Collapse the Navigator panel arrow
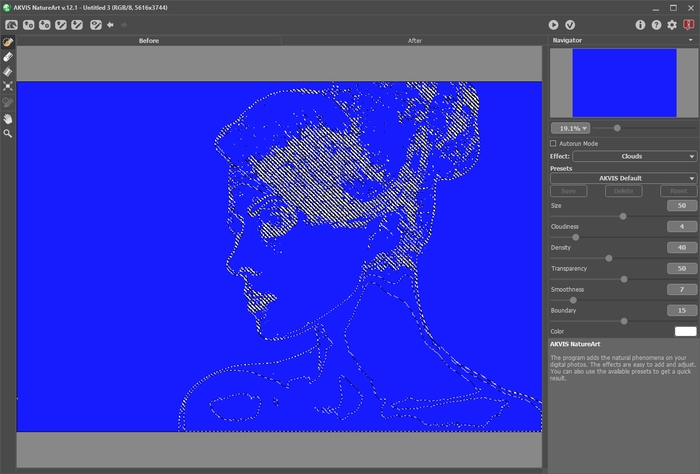The height and width of the screenshot is (474, 700). pyautogui.click(x=691, y=40)
